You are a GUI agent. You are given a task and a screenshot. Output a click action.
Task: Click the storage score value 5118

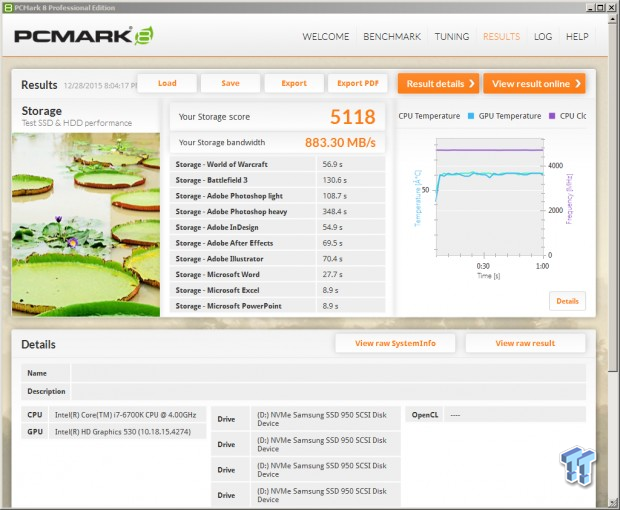[x=352, y=117]
